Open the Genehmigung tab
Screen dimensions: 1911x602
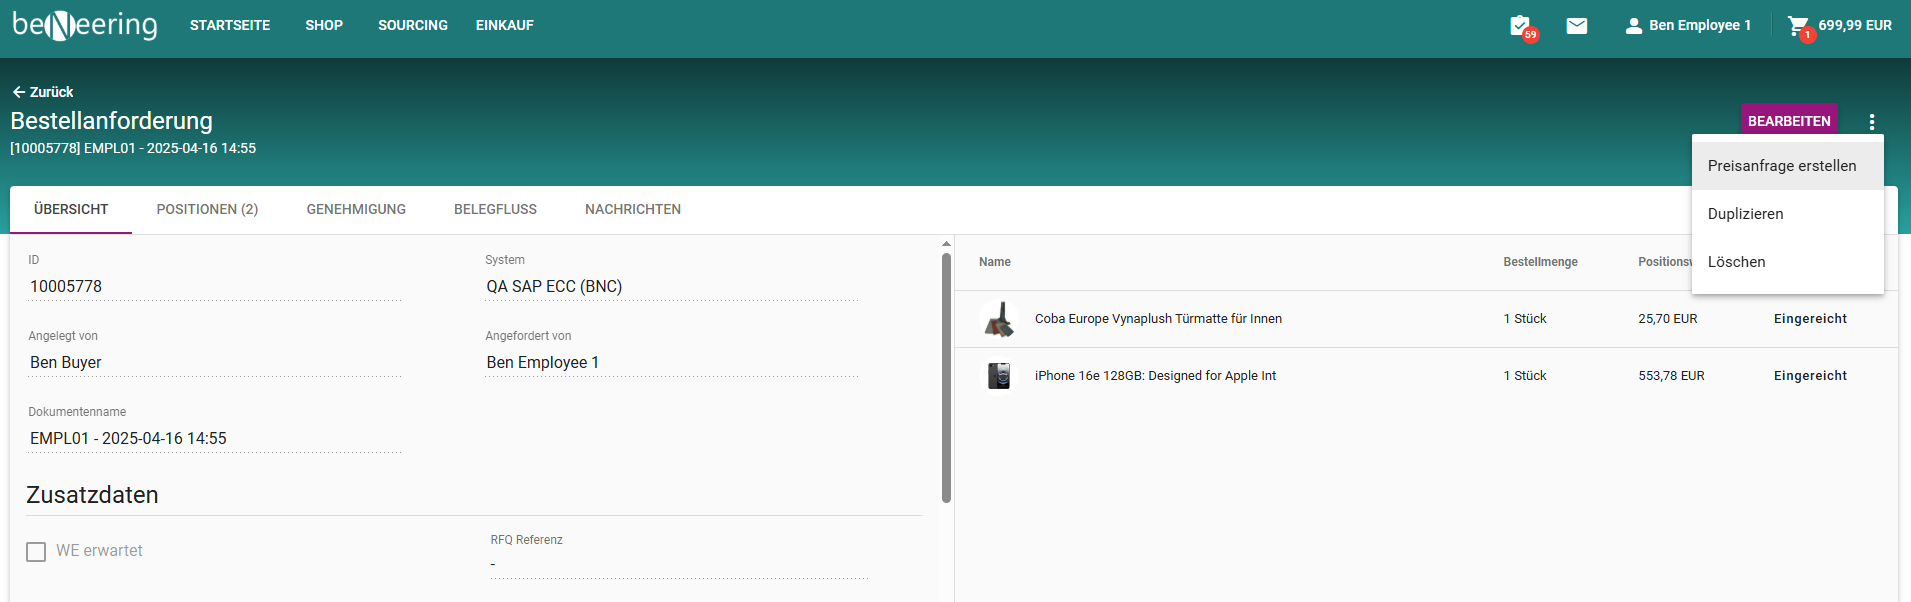pos(356,209)
